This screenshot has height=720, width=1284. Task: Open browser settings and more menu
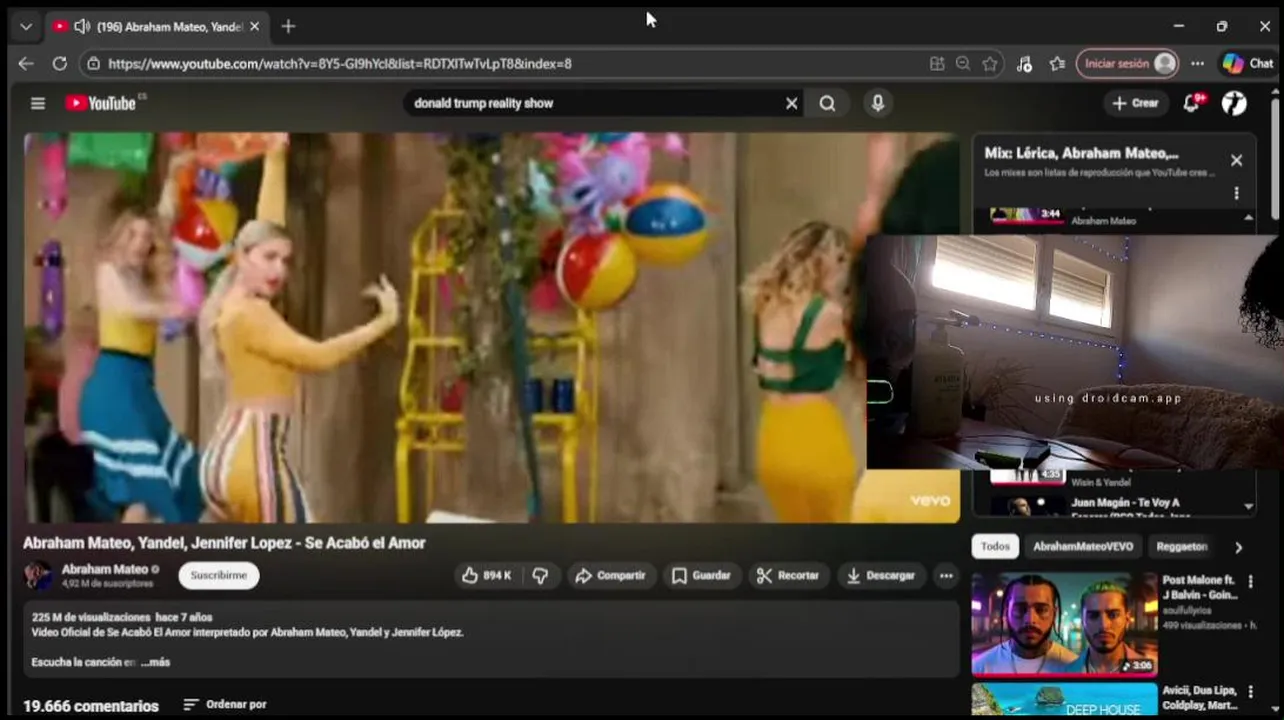coord(1197,63)
